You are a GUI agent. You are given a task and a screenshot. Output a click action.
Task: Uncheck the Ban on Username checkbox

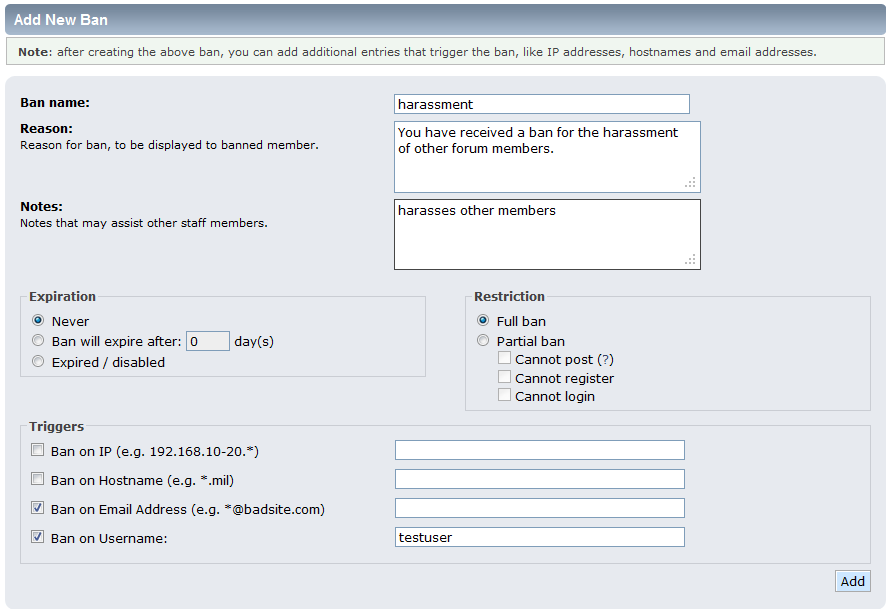click(x=38, y=537)
